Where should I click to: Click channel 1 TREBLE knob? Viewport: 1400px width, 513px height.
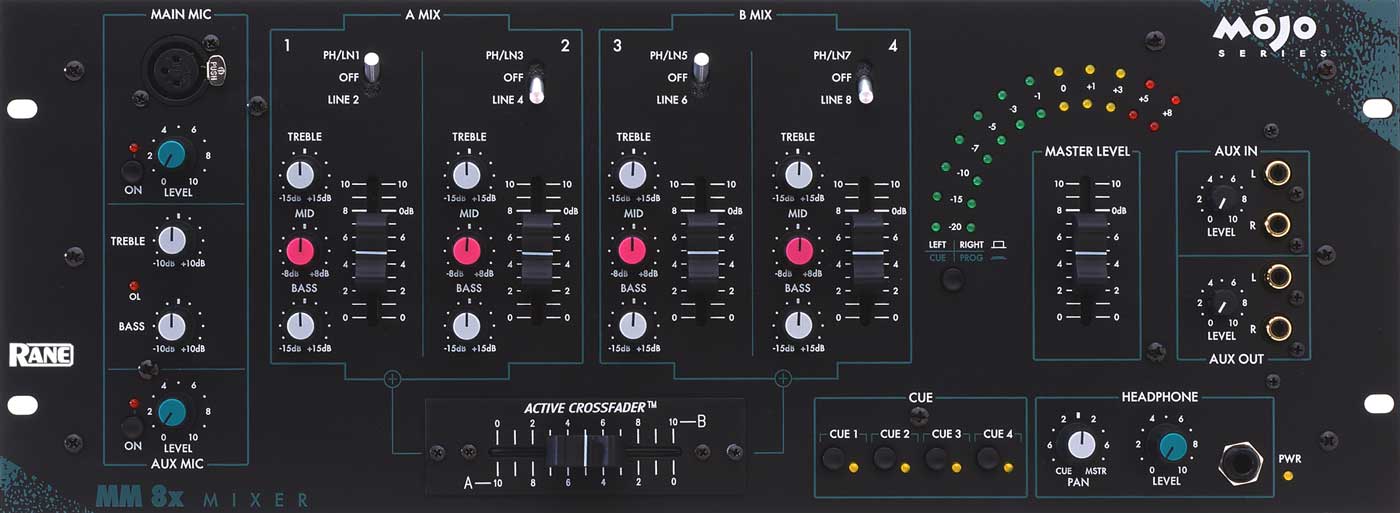(301, 175)
